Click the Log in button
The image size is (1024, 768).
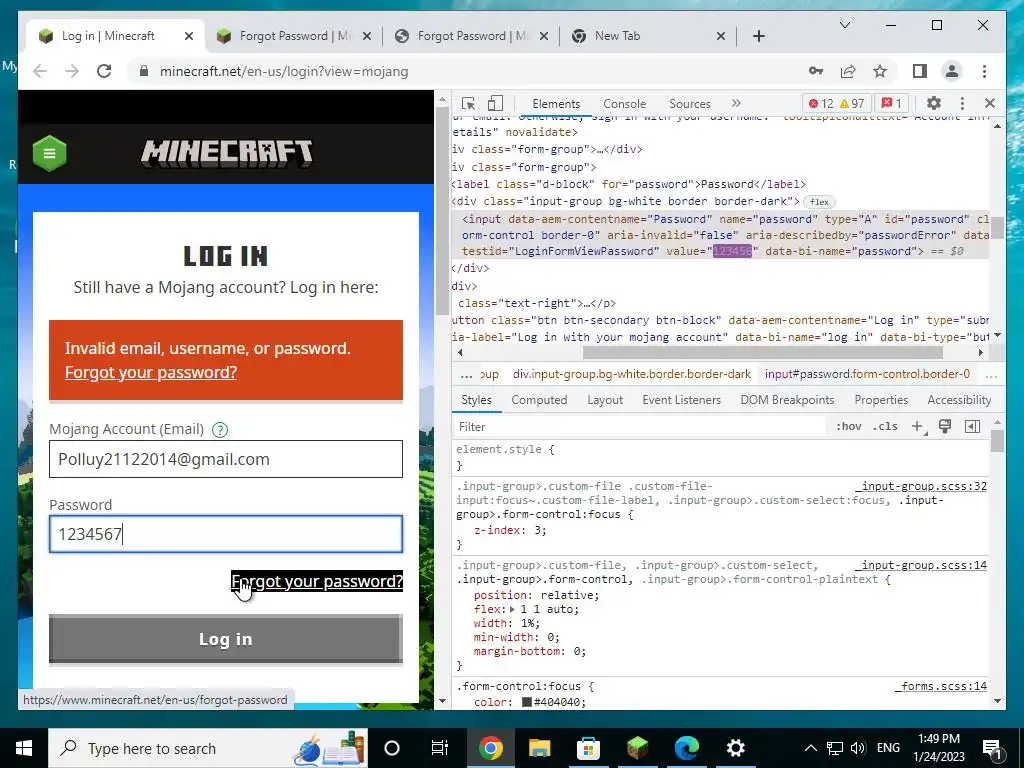click(x=225, y=639)
